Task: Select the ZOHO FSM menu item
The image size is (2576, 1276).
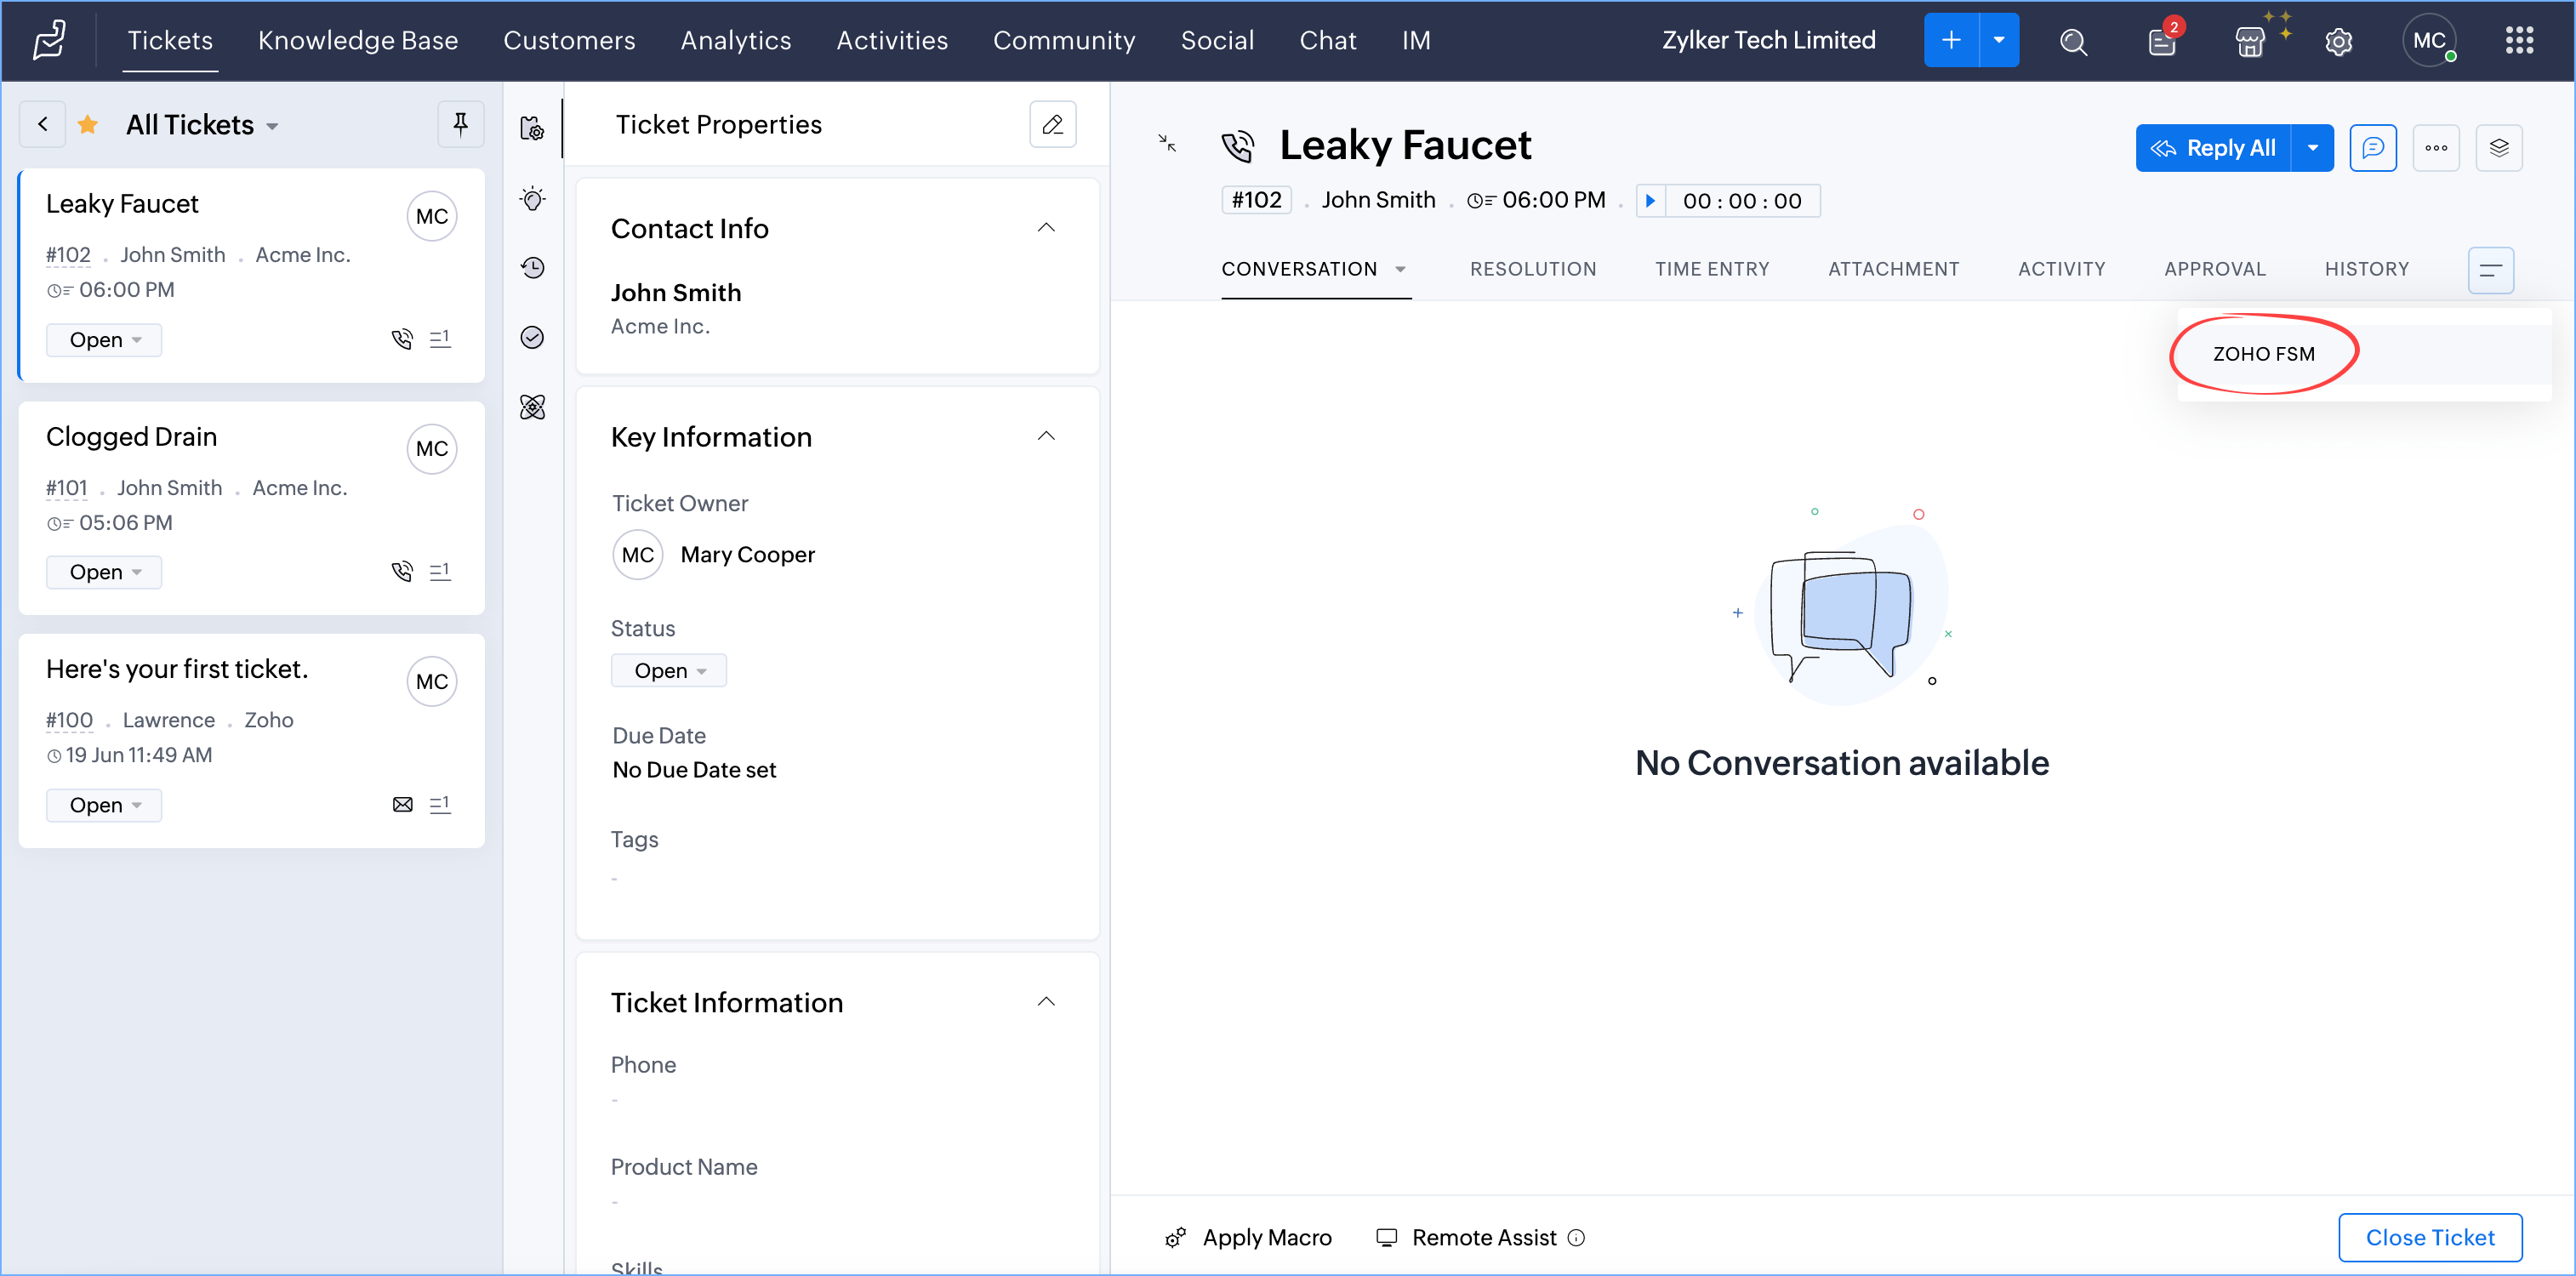Action: coord(2263,354)
